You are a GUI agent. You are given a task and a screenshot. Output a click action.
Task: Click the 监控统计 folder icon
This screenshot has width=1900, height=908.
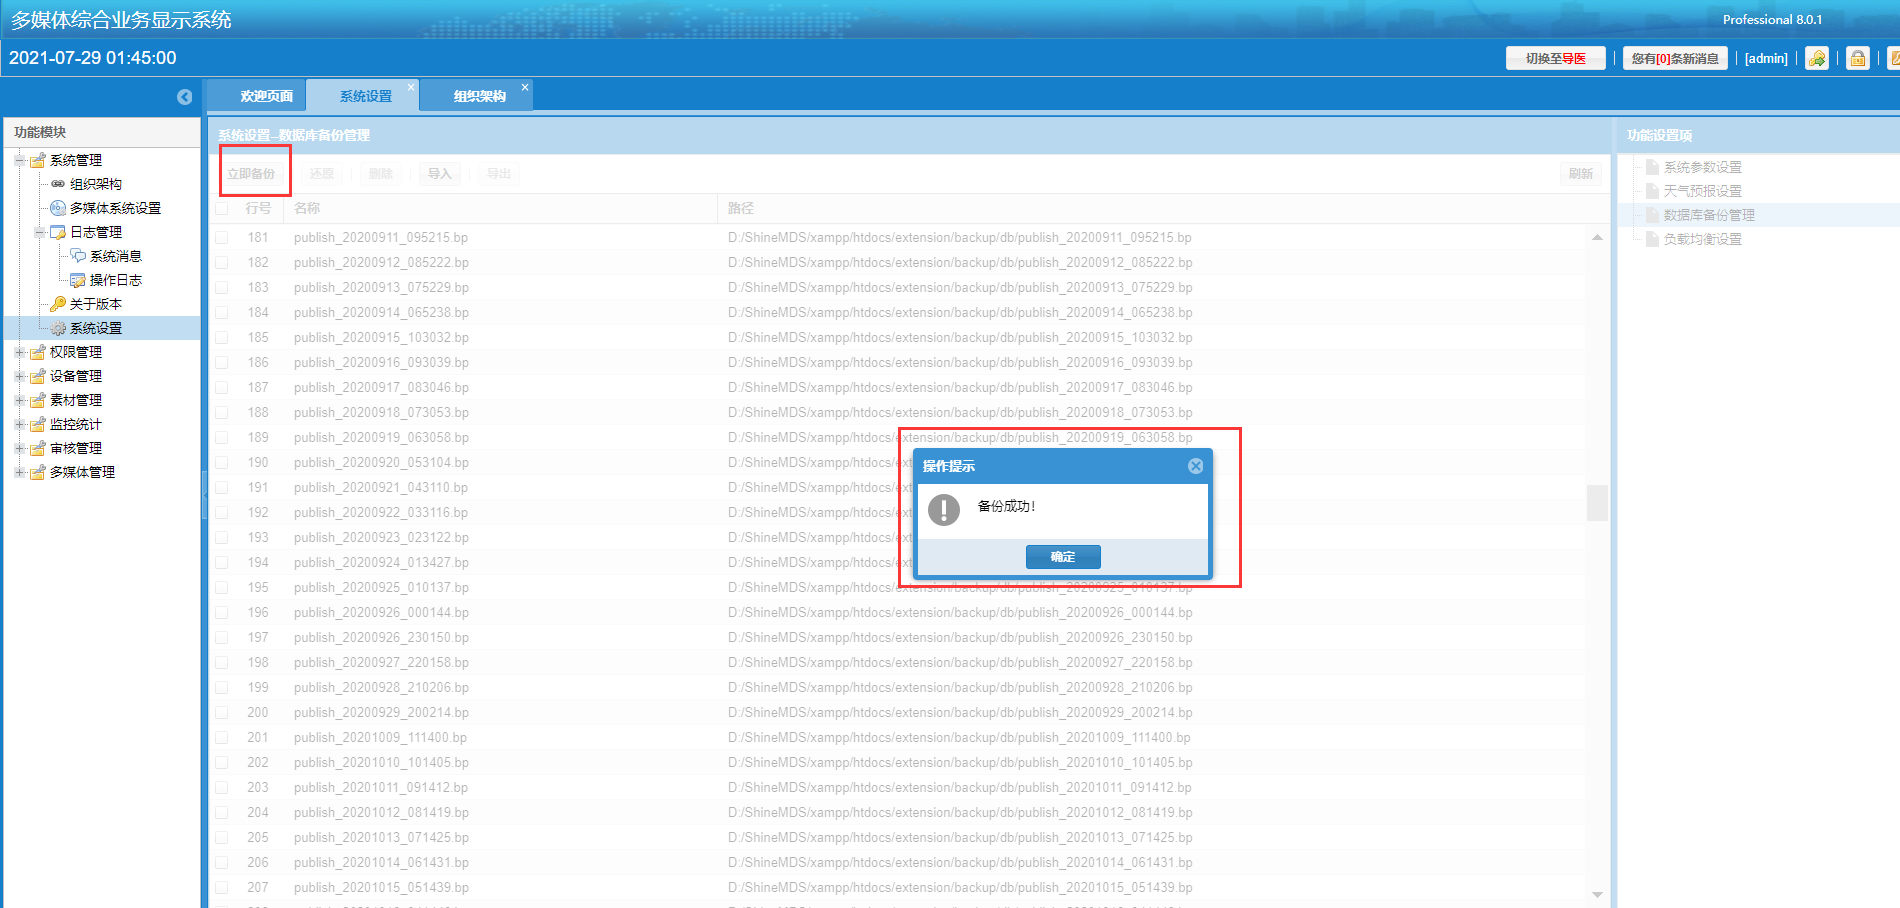click(38, 424)
